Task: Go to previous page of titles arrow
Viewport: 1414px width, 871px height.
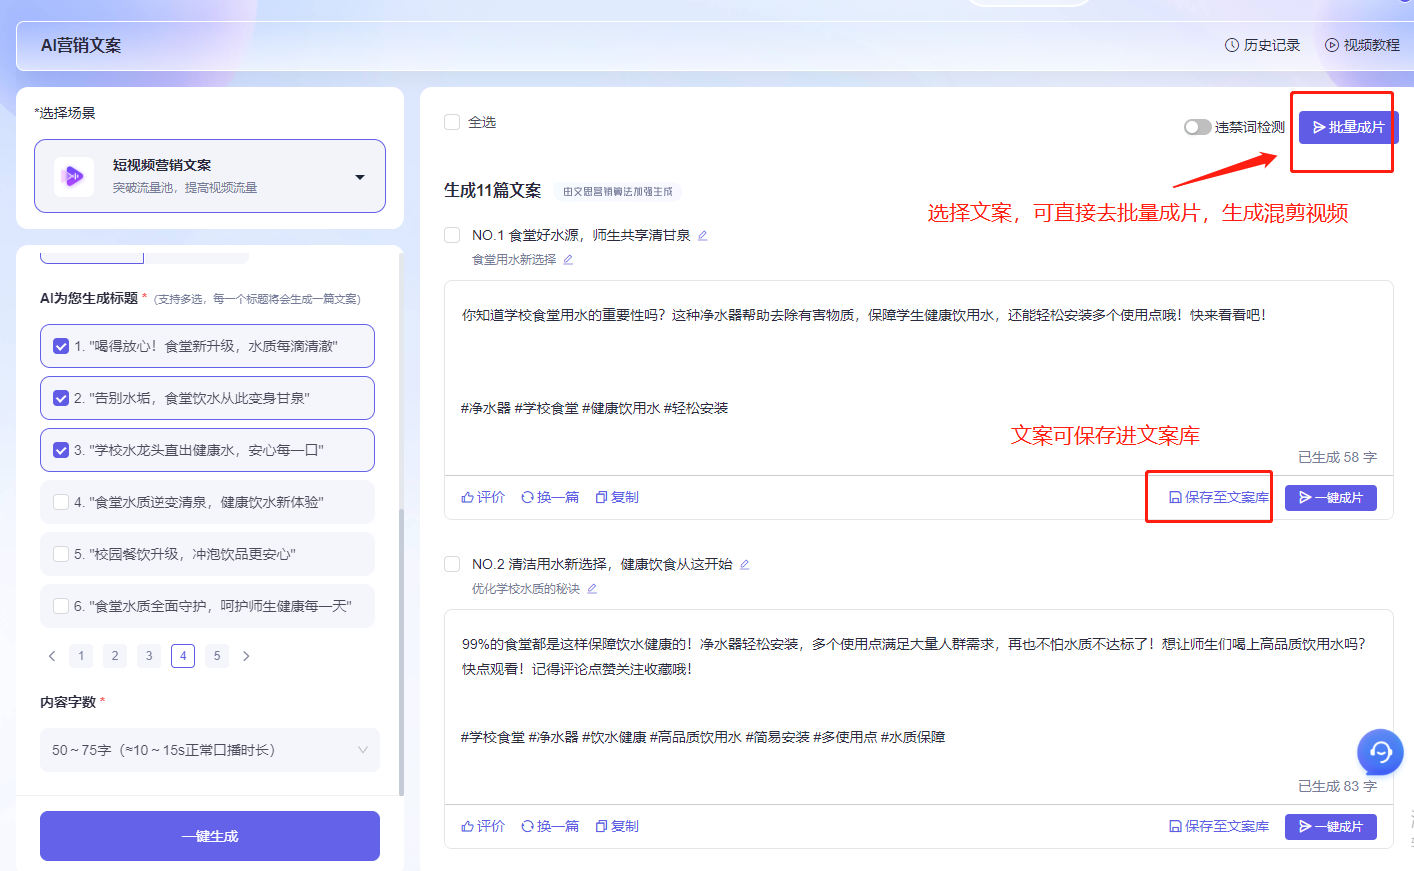Action: (52, 656)
